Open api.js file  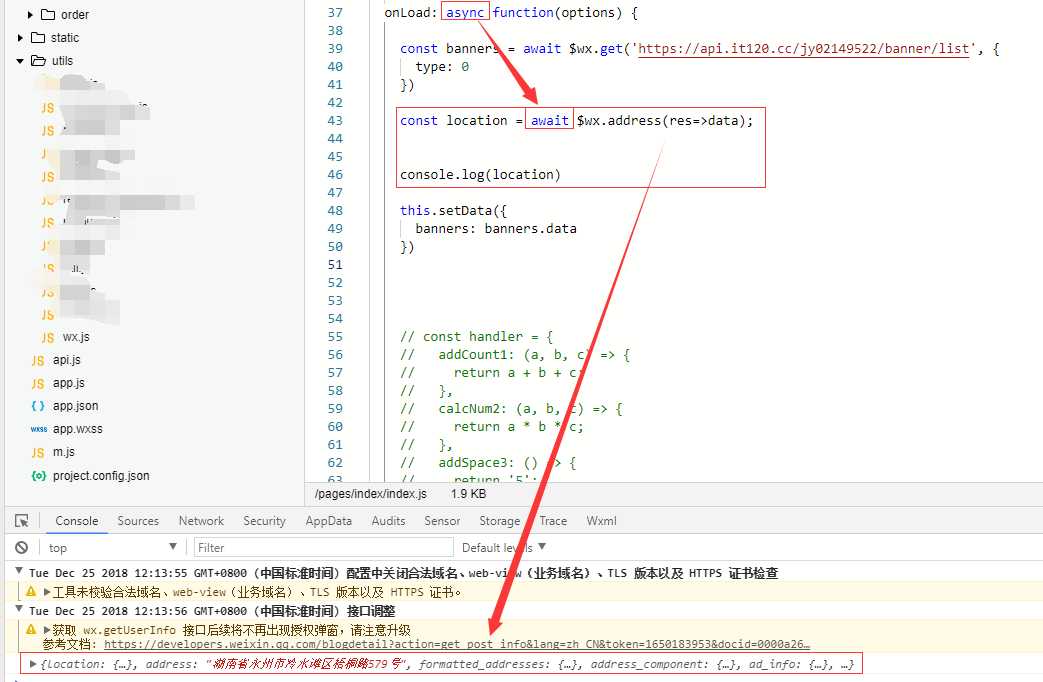(67, 360)
